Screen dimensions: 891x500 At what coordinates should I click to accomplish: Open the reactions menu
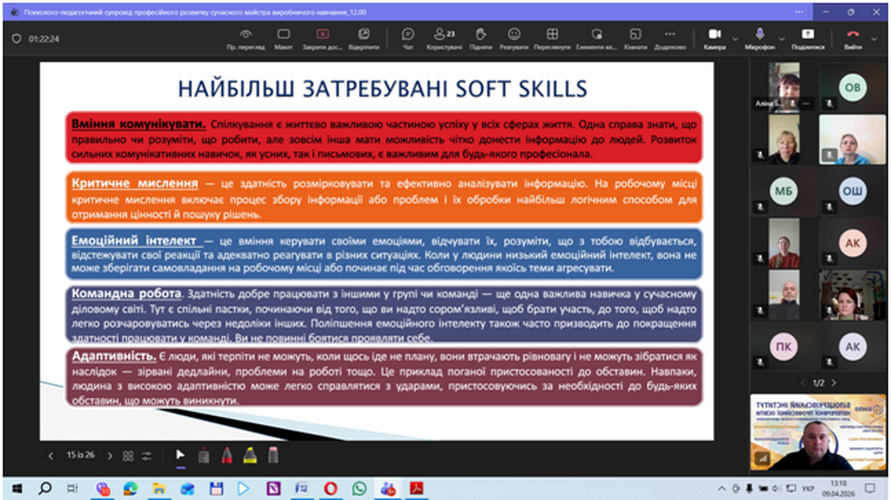514,38
